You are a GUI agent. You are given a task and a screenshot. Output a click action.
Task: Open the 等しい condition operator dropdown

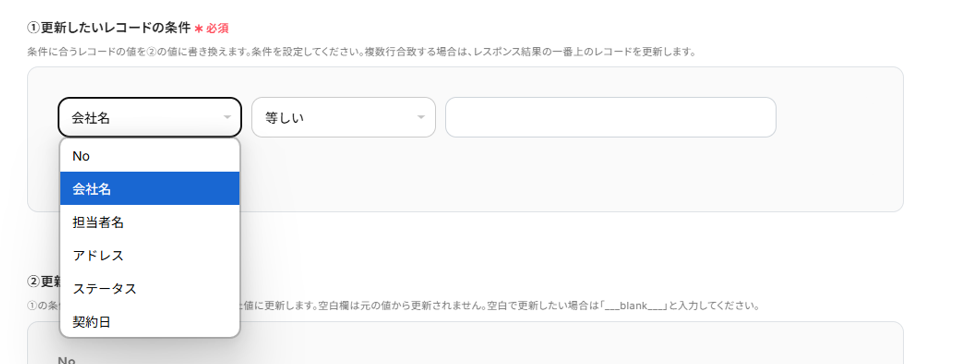[343, 117]
